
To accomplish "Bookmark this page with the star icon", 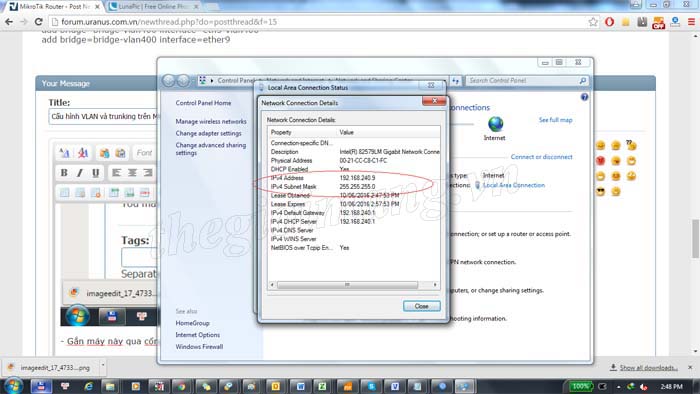I will [593, 22].
